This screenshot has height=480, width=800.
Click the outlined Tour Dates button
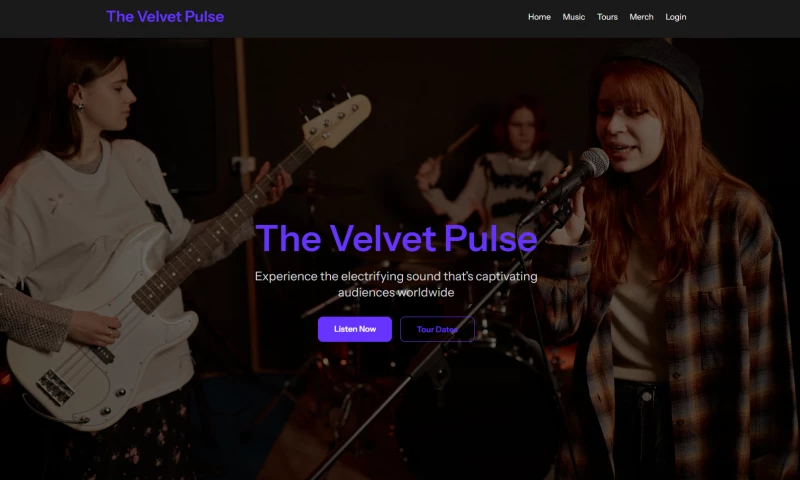[437, 329]
